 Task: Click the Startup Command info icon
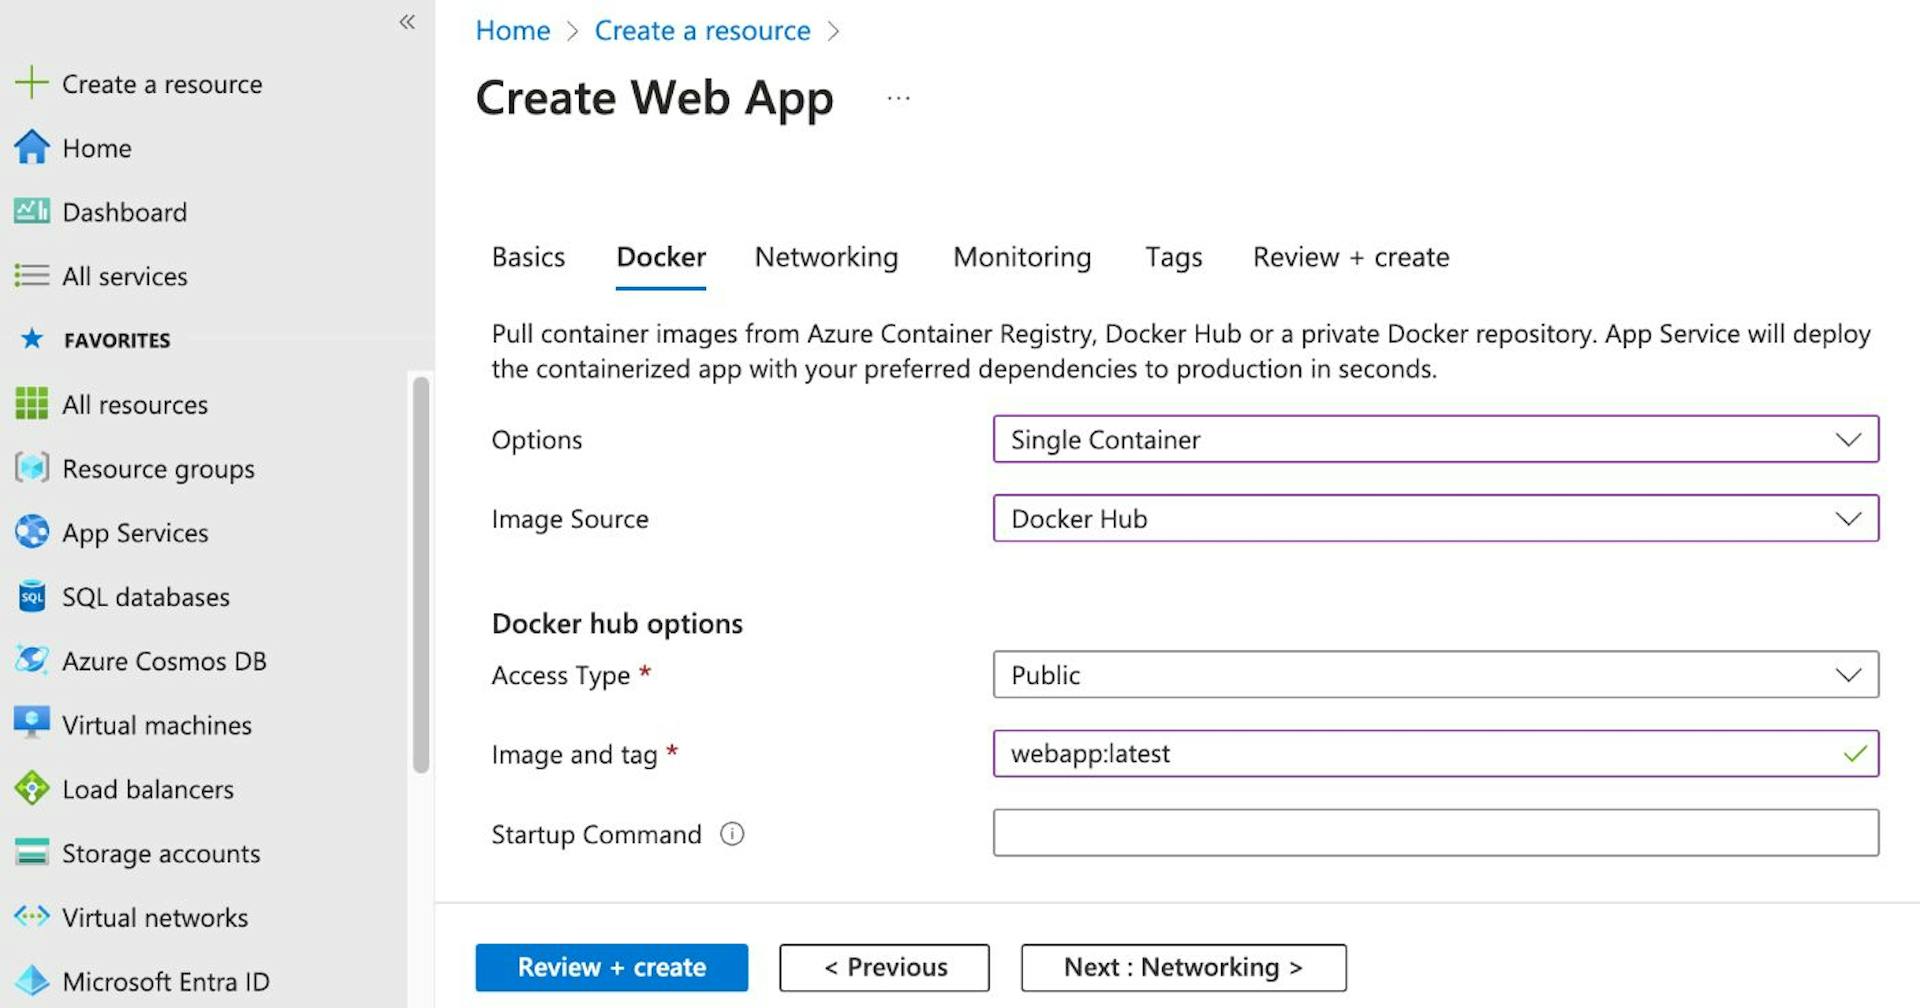click(x=731, y=834)
